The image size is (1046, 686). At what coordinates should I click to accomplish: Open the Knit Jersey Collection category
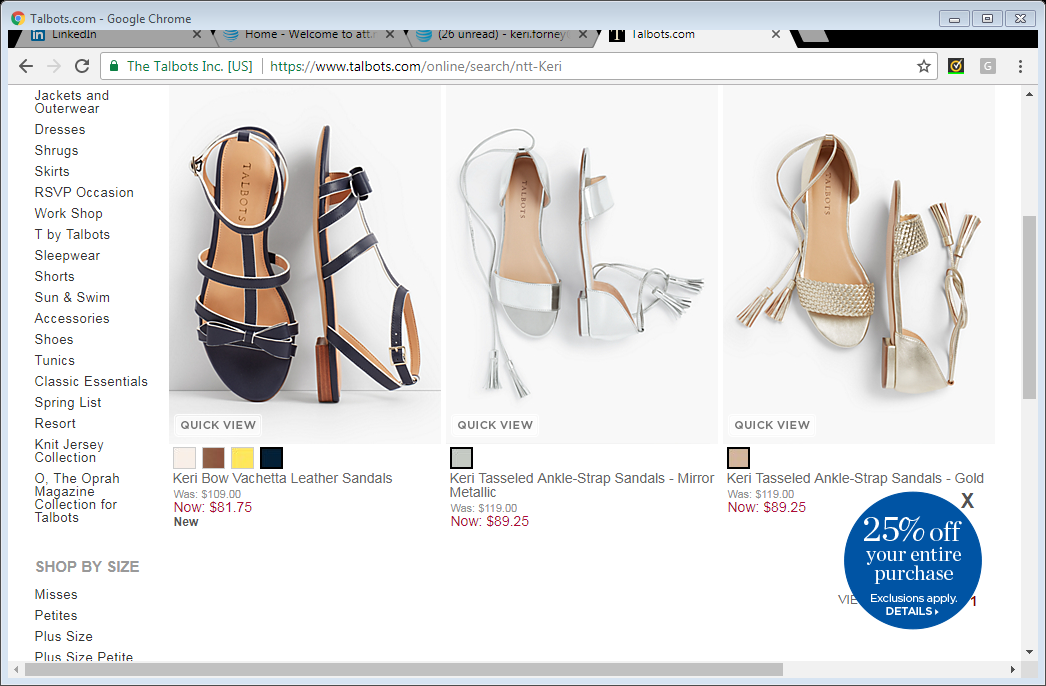(69, 451)
